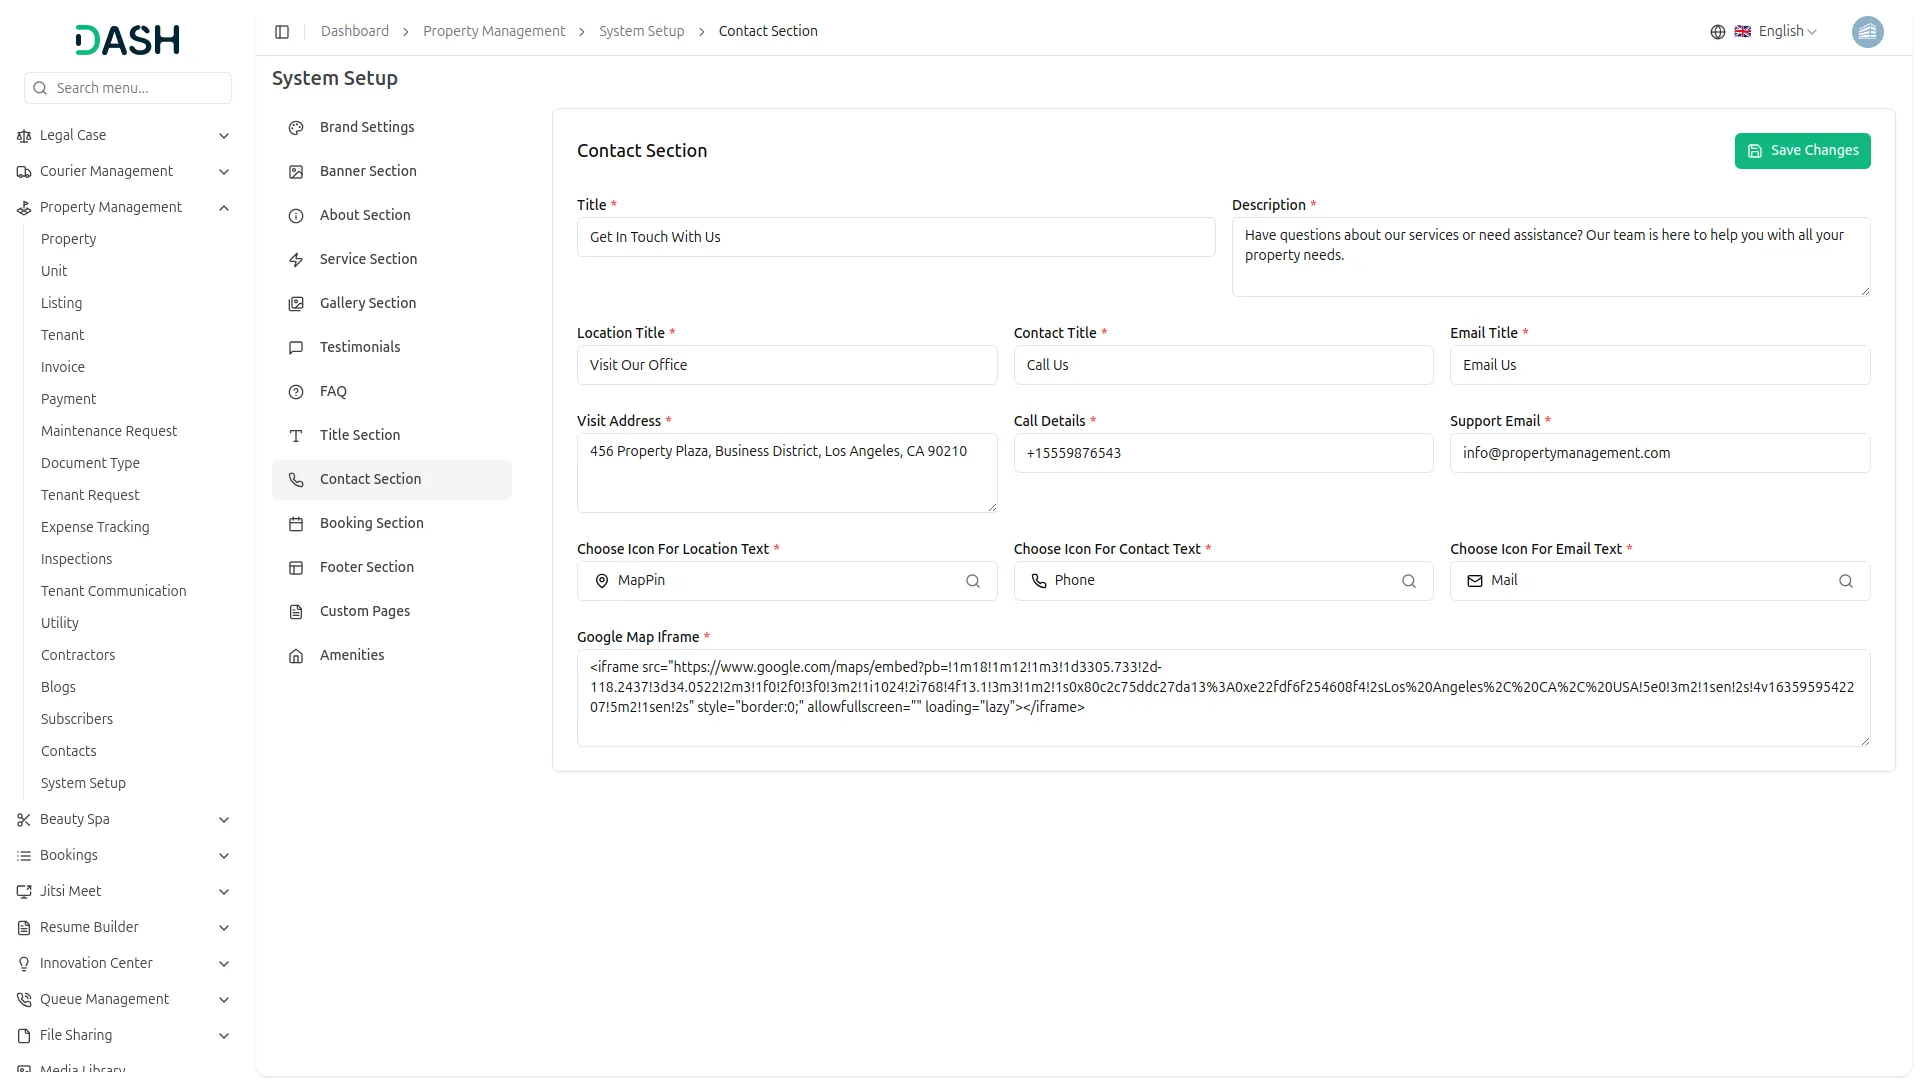Expand the Legal Case menu
Viewport: 1920px width, 1080px height.
pos(224,136)
